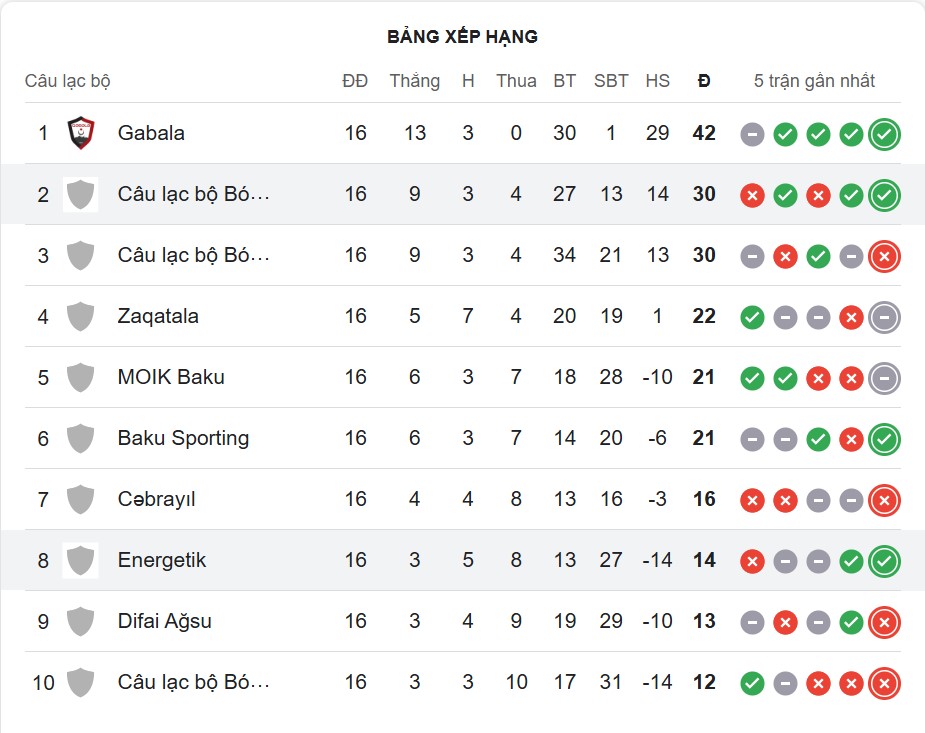Screen dimensions: 925x733
Task: Click MOIK Baku's first recent match icon
Action: click(x=752, y=378)
